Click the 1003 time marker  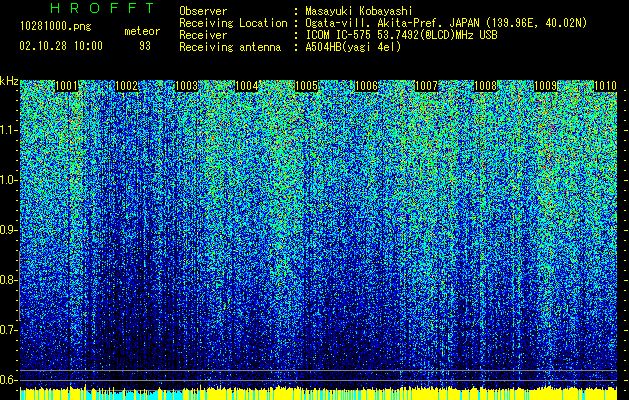tap(187, 86)
